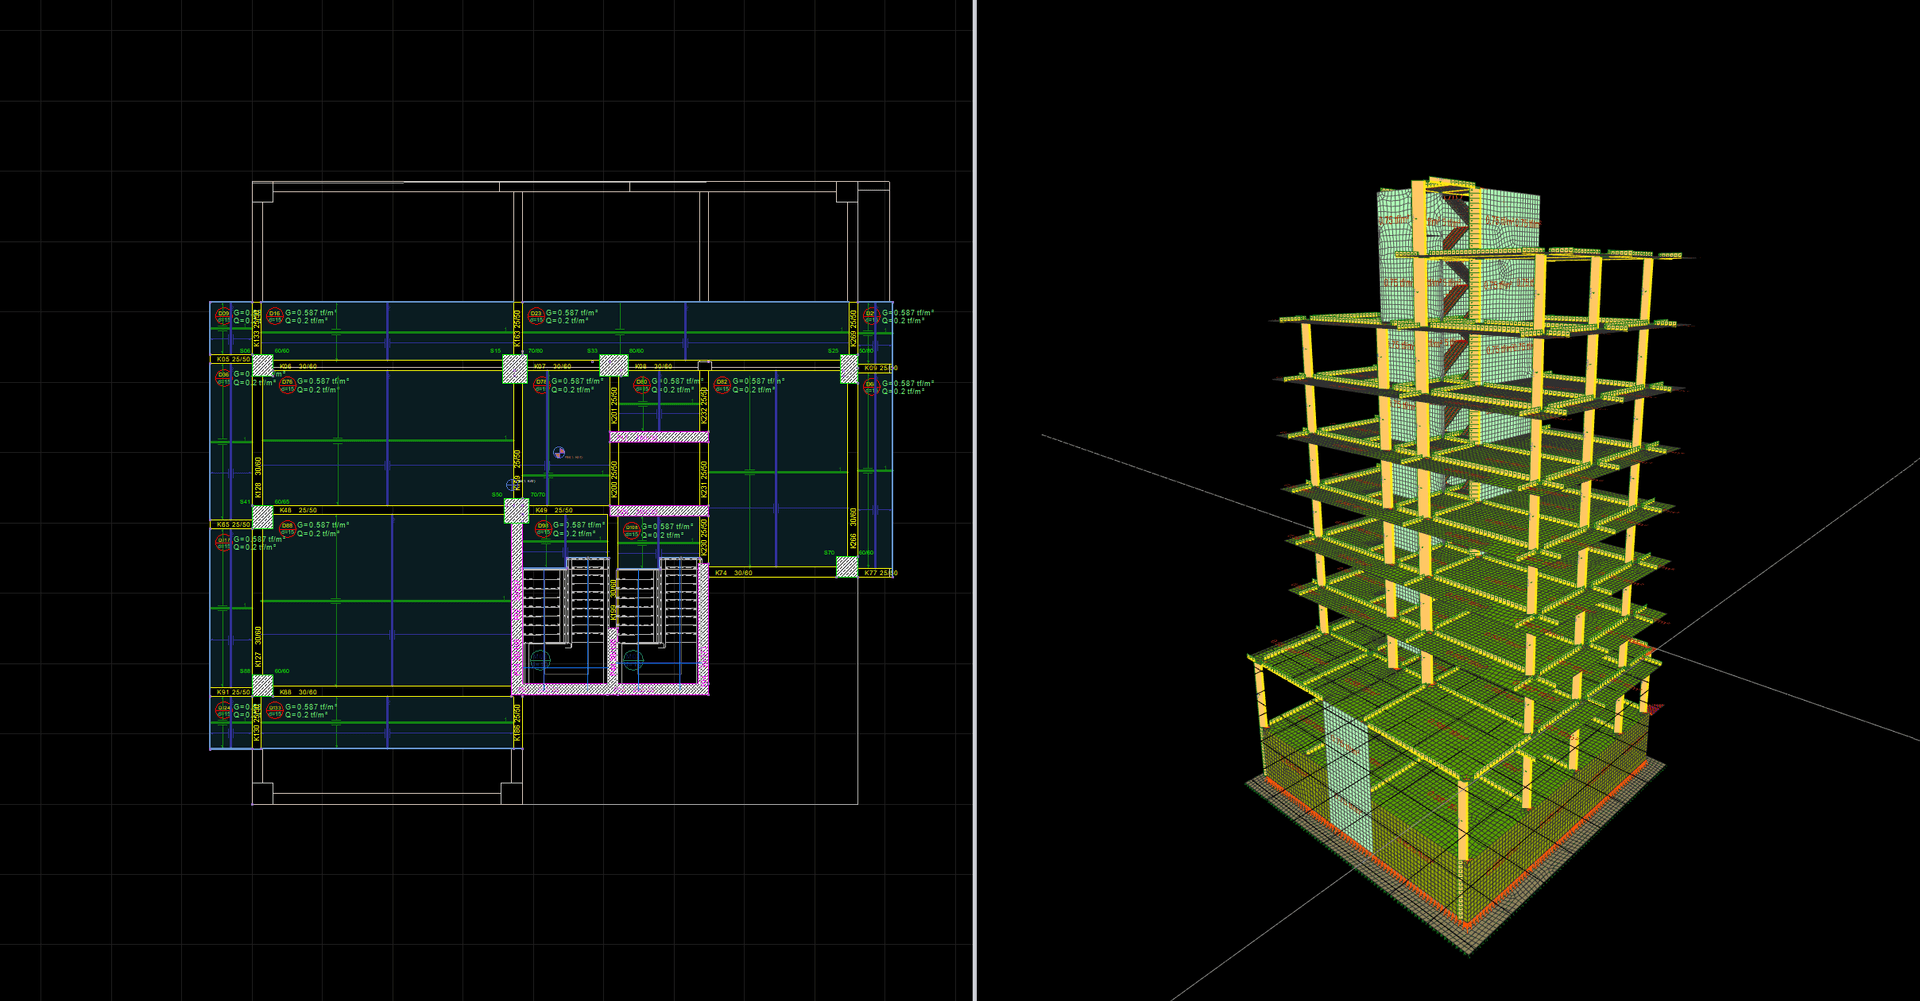Click hatched column S33
The image size is (1920, 1001).
[x=613, y=366]
